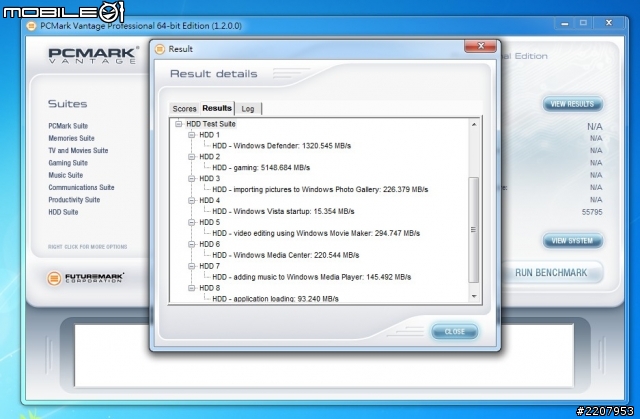Collapse the HDD 4 node

coord(191,200)
